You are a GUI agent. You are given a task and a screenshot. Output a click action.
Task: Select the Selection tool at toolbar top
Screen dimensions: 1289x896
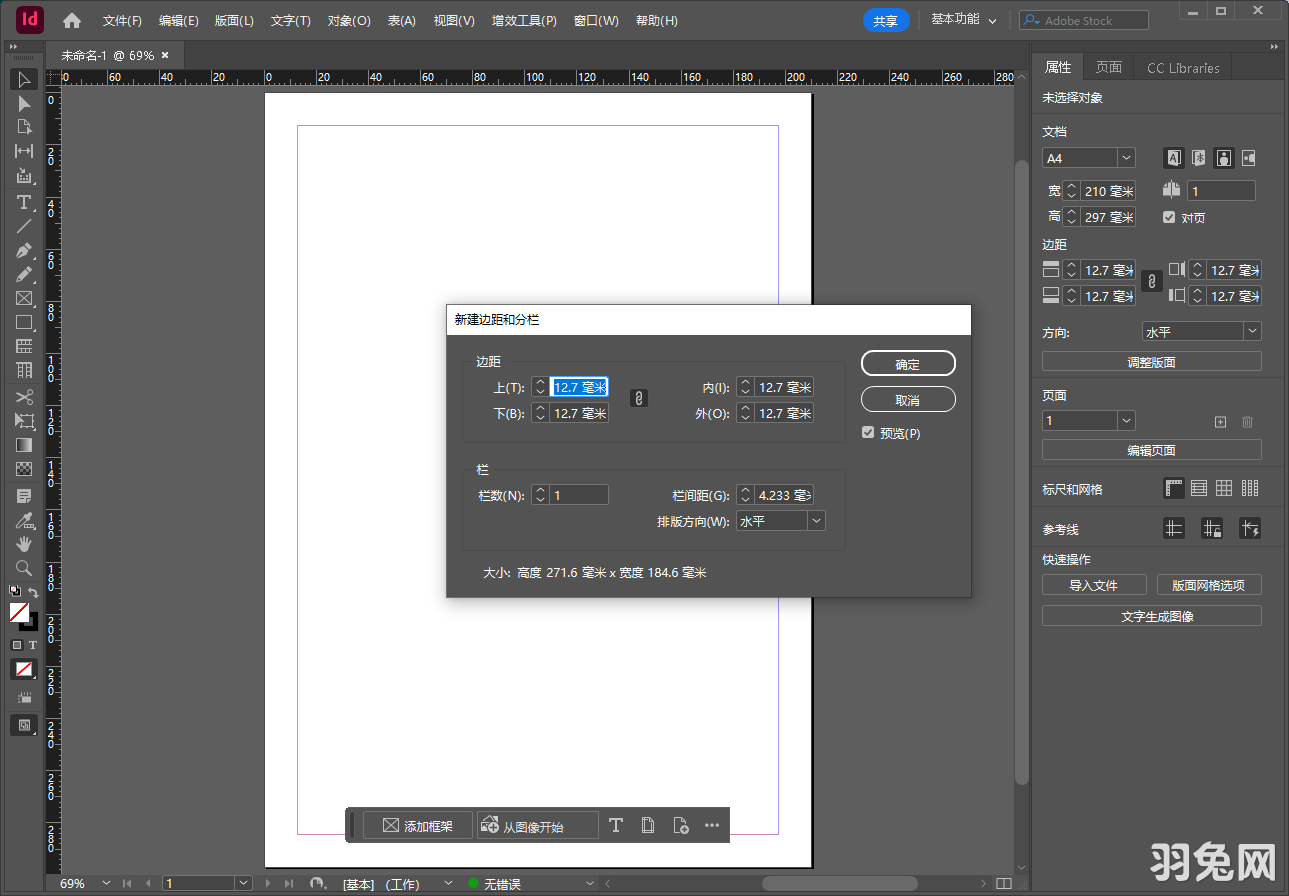pos(25,79)
